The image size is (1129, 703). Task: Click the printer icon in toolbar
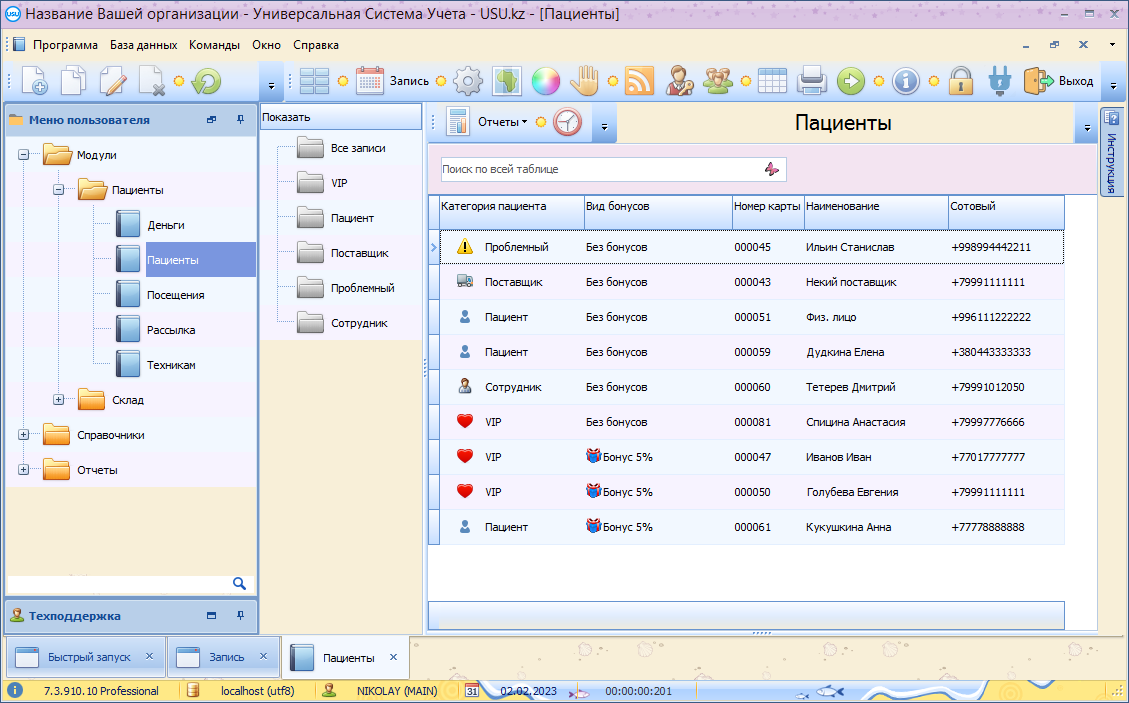tap(810, 81)
